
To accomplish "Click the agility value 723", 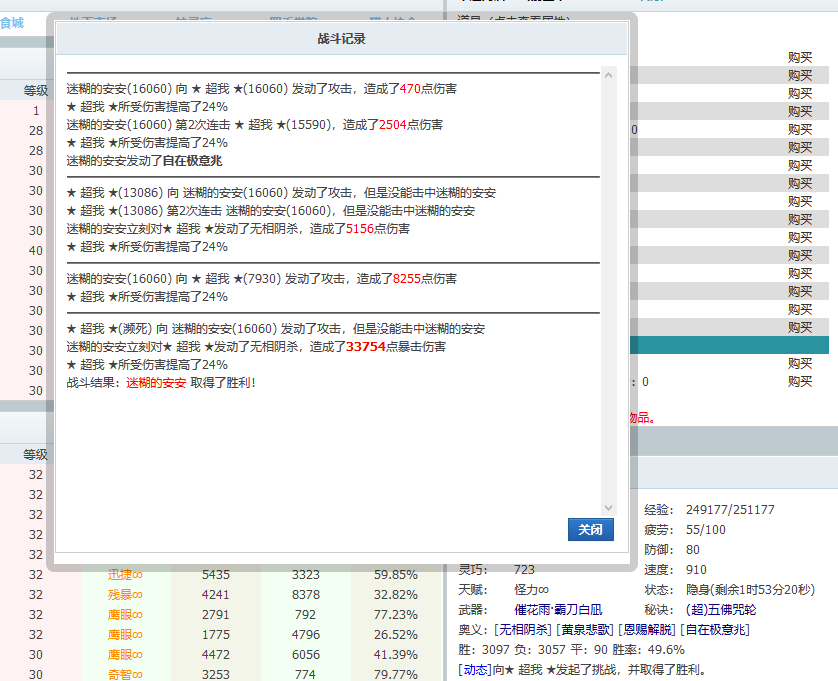I will (524, 570).
